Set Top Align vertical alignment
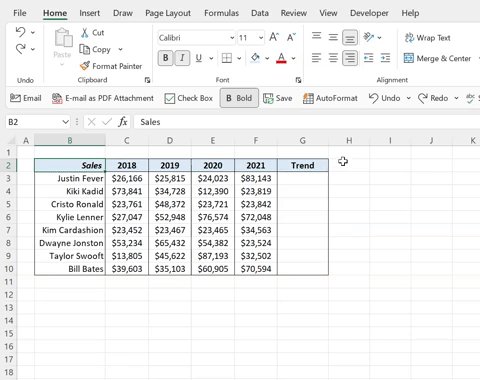The height and width of the screenshot is (380, 480). point(316,37)
